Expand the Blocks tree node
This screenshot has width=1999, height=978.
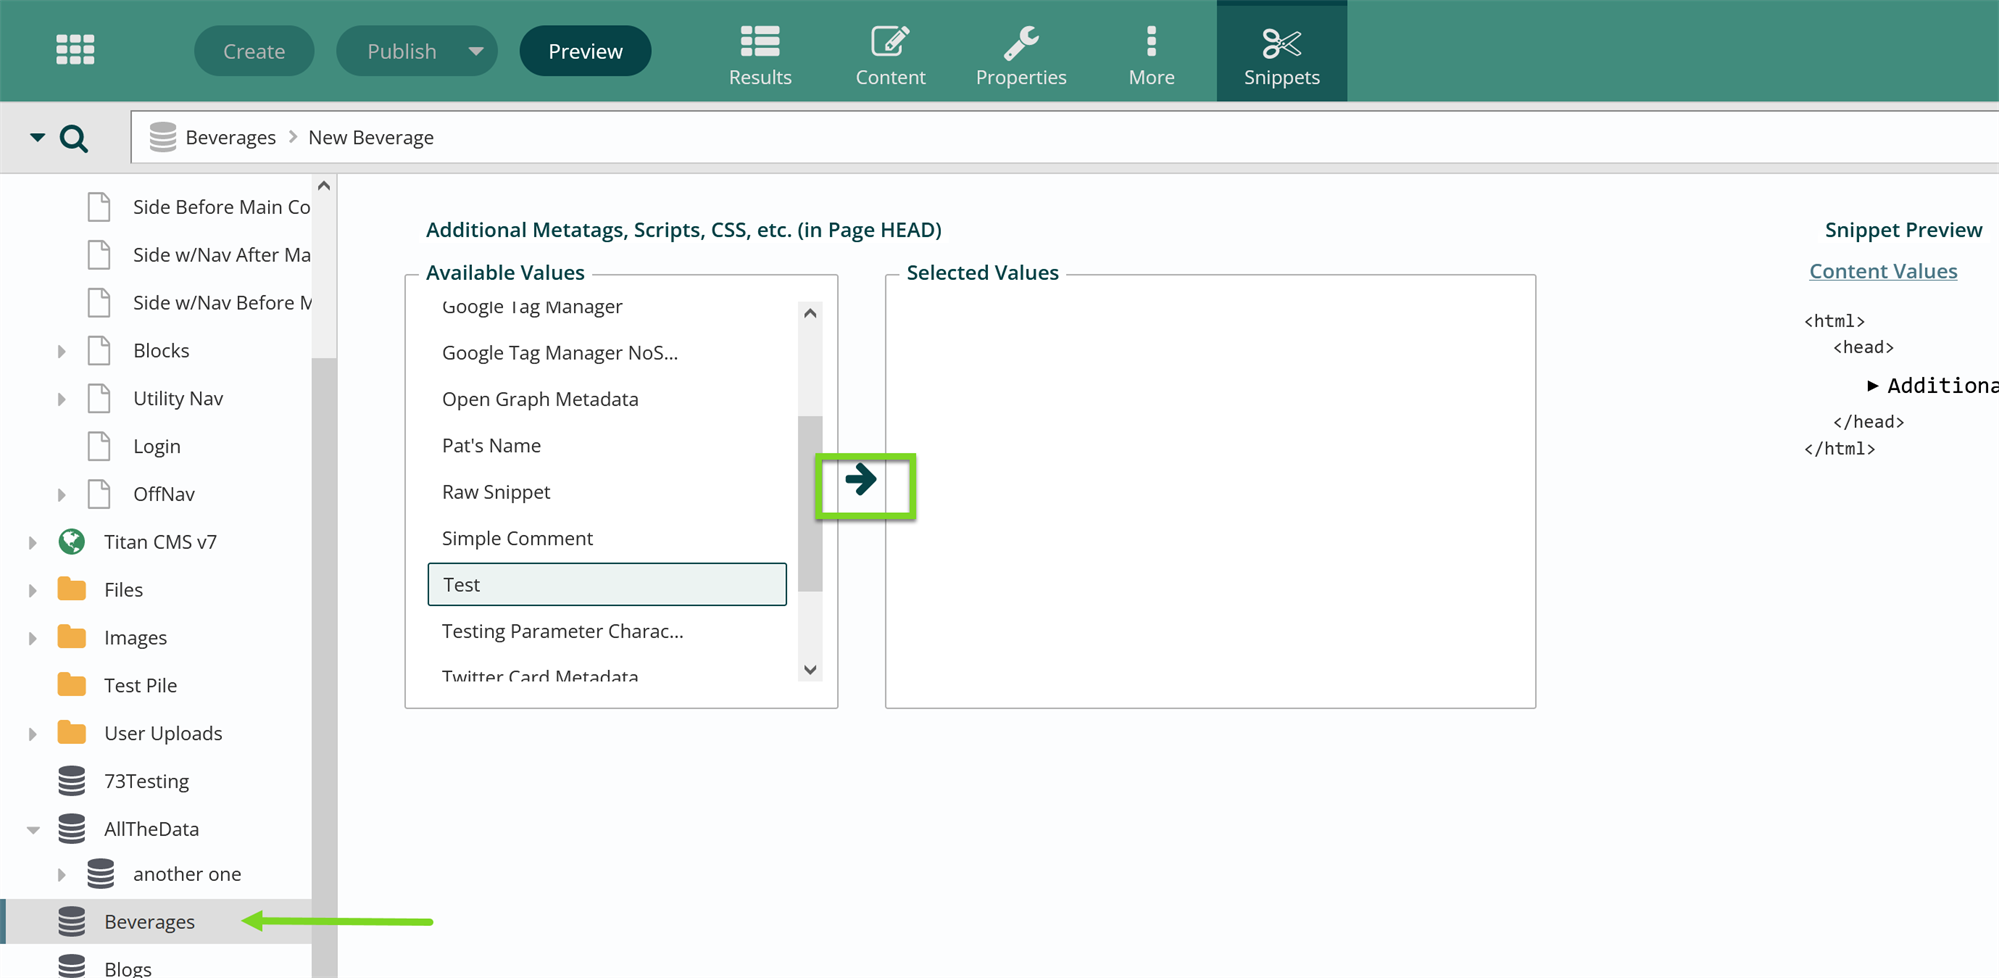[x=61, y=351]
